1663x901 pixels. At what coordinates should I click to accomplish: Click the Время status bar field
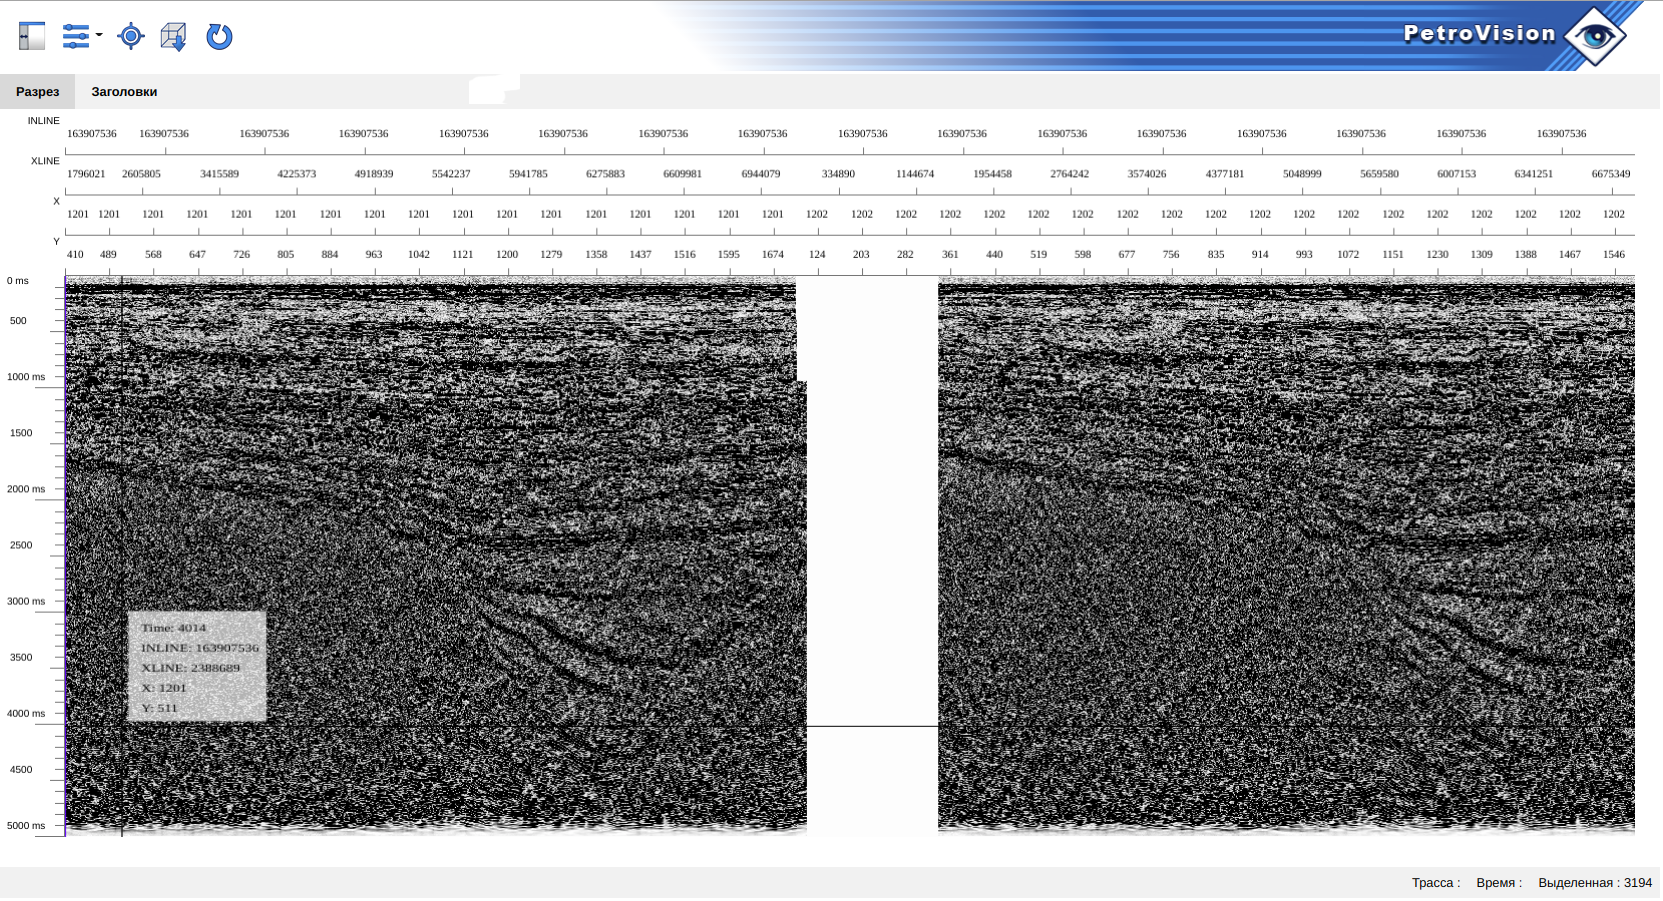click(x=1498, y=883)
